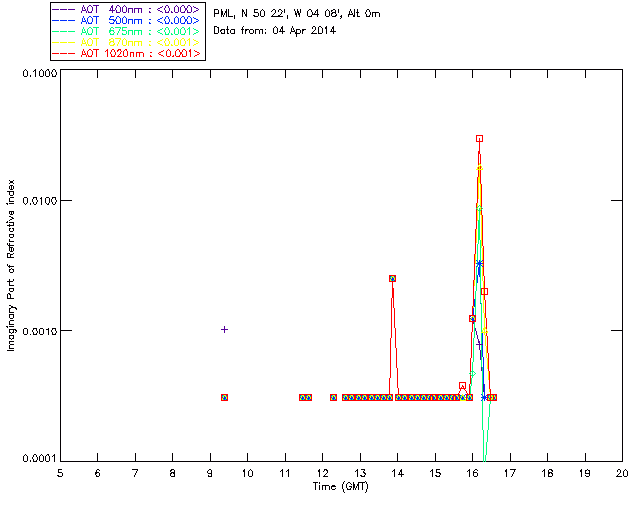Viewport: 640px width, 512px height.
Task: Click the 0.0100 y-axis tick label
Action: 39,201
